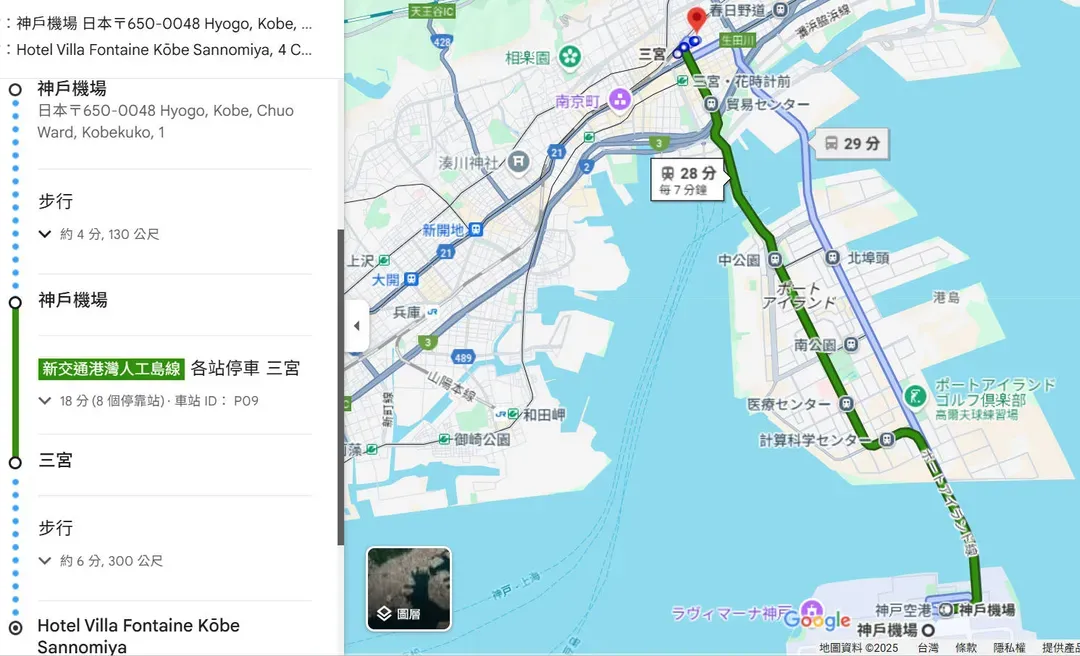Select the 28 分 train route label

687,180
